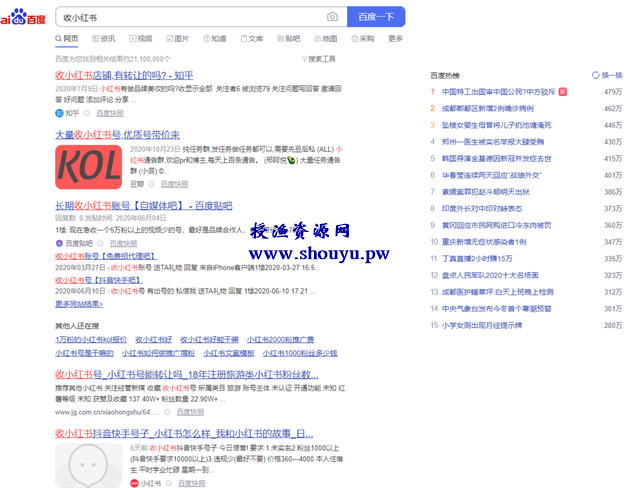Switch to the 图片 tab
The image size is (640, 488).
click(178, 39)
